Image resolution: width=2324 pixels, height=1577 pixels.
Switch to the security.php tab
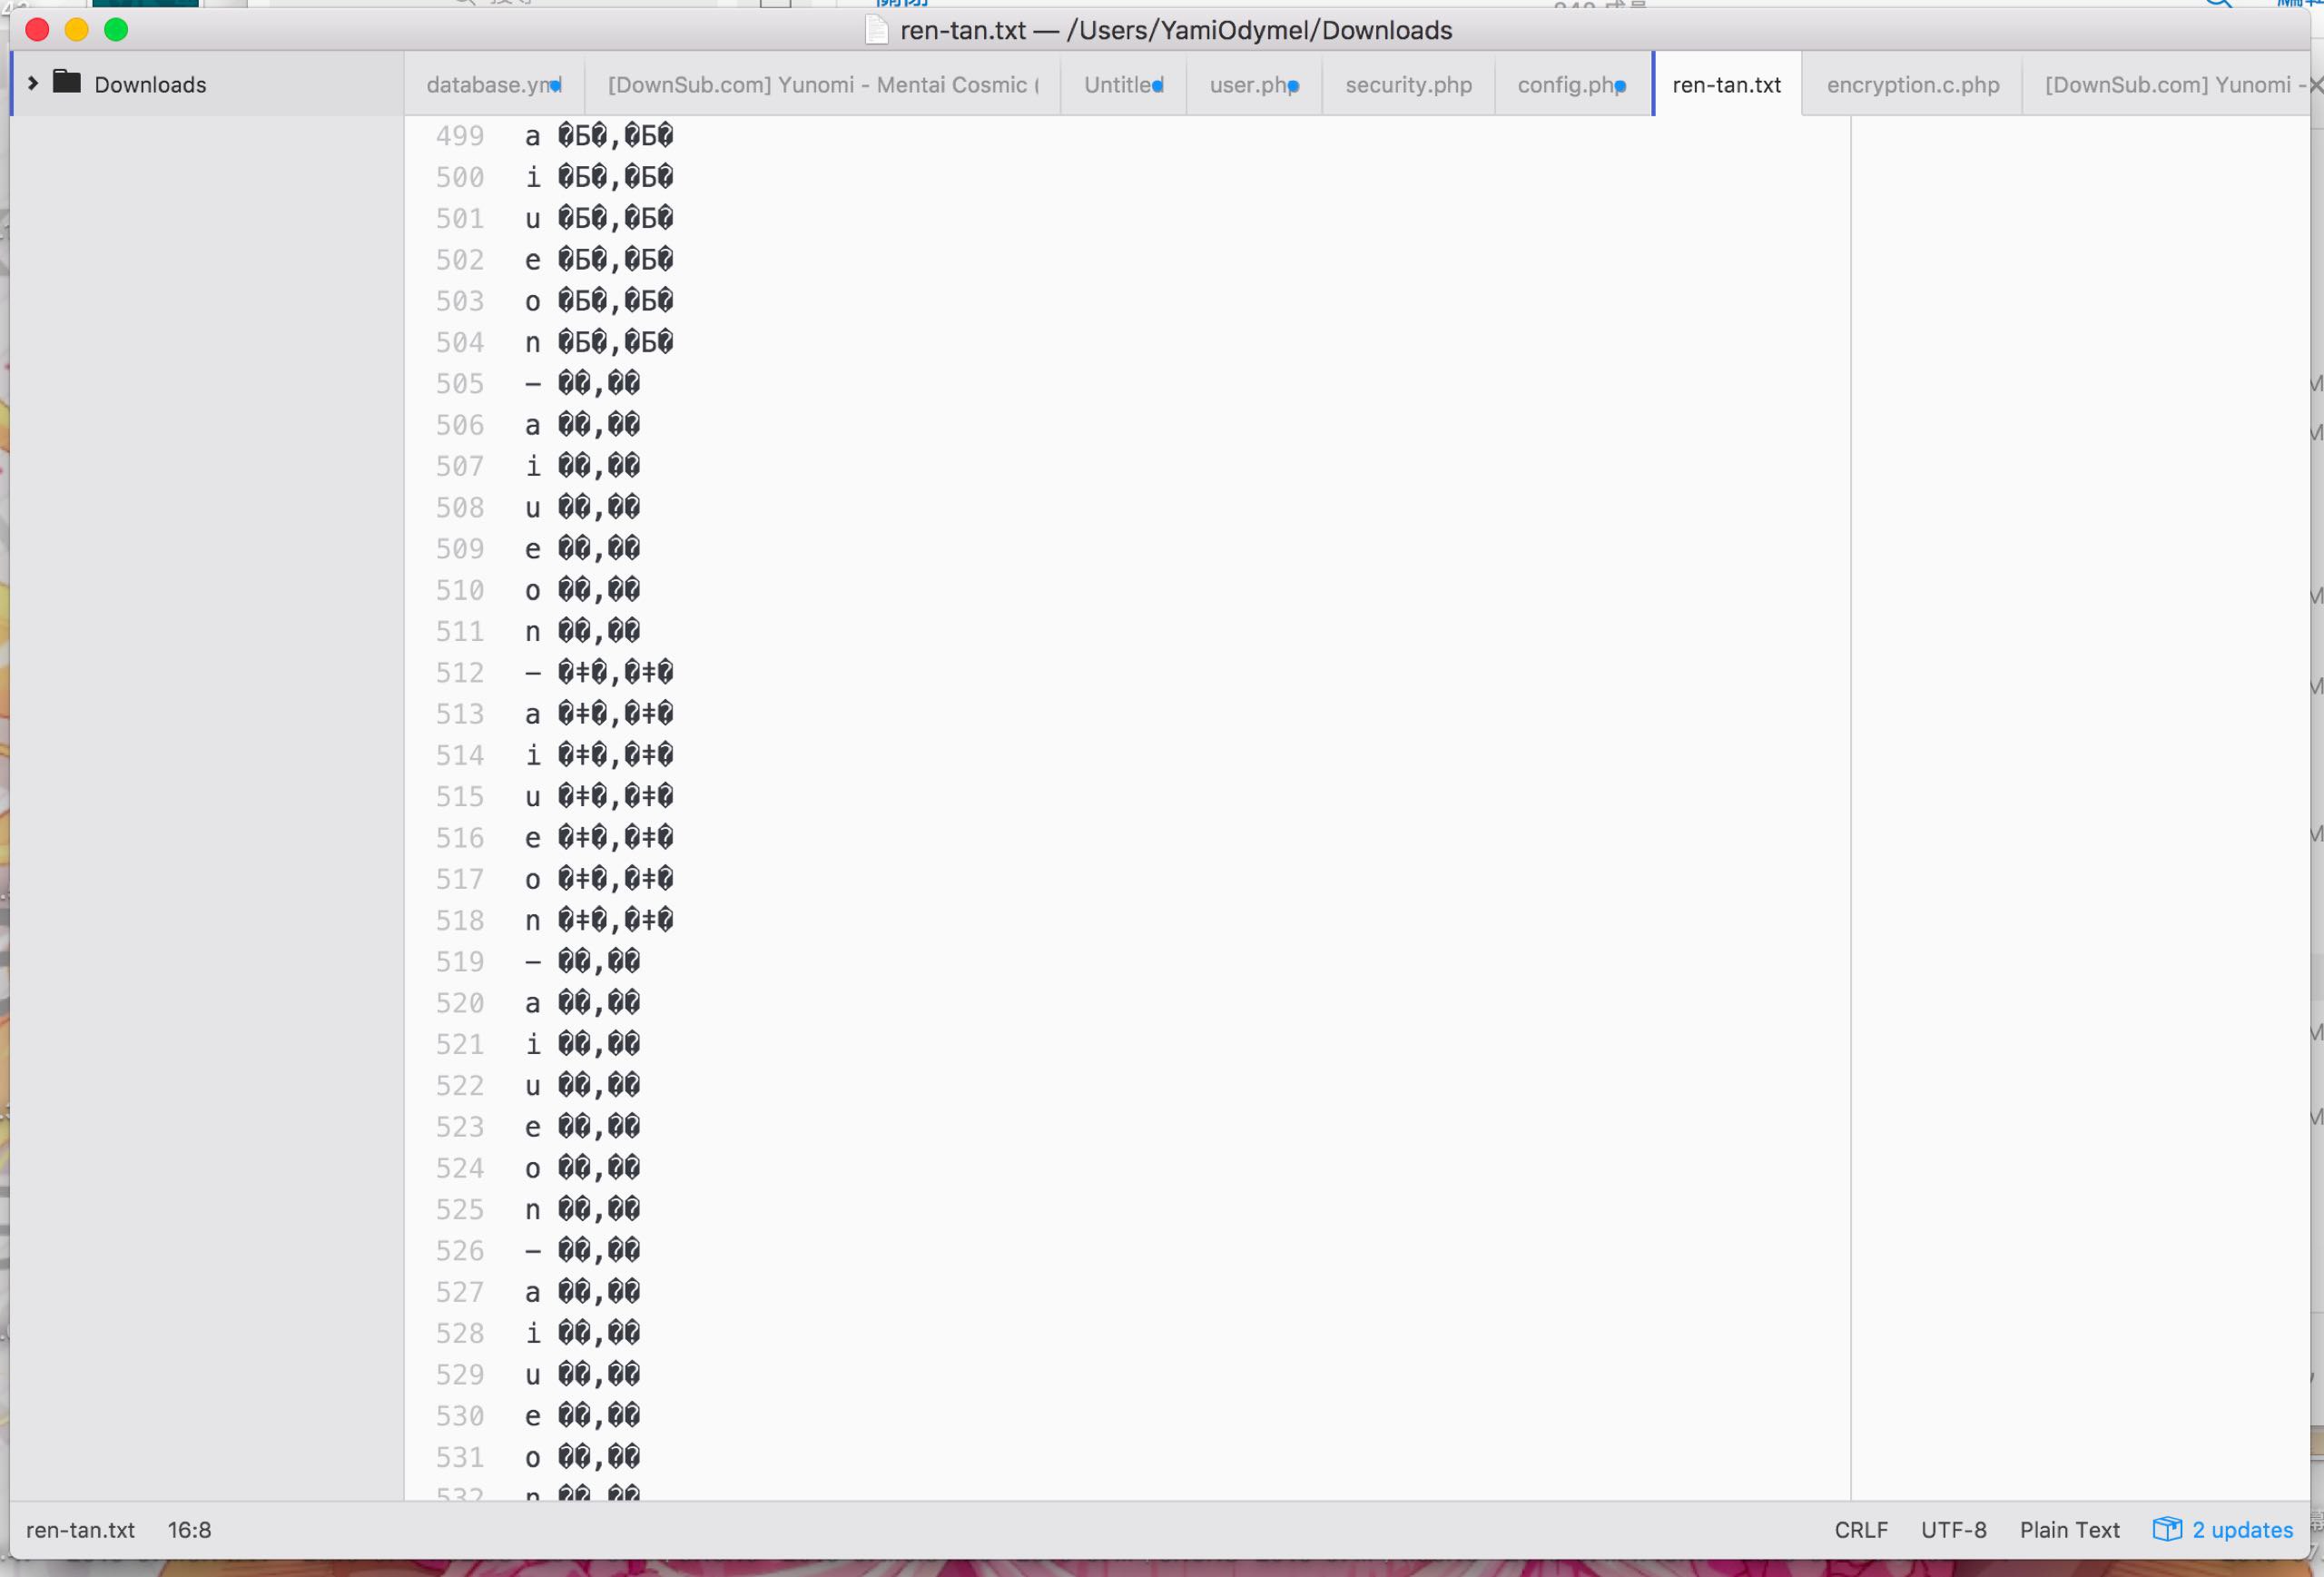(1408, 85)
